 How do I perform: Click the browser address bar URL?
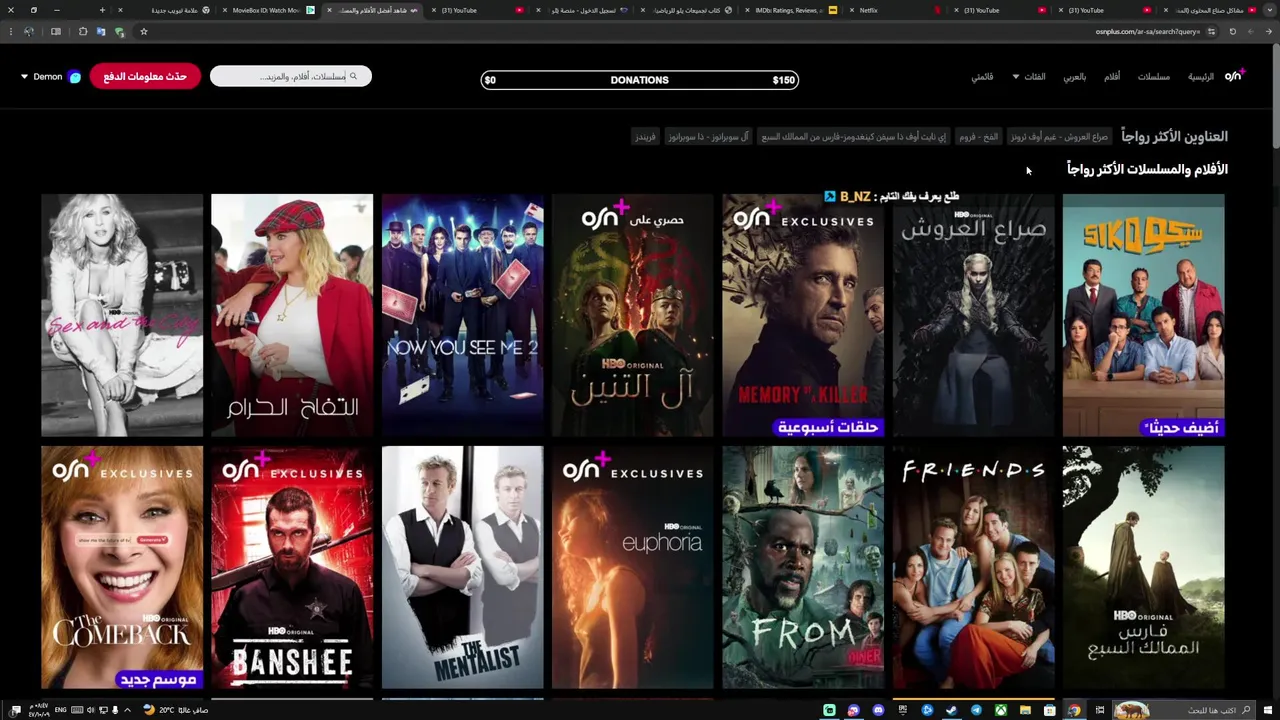(1147, 31)
